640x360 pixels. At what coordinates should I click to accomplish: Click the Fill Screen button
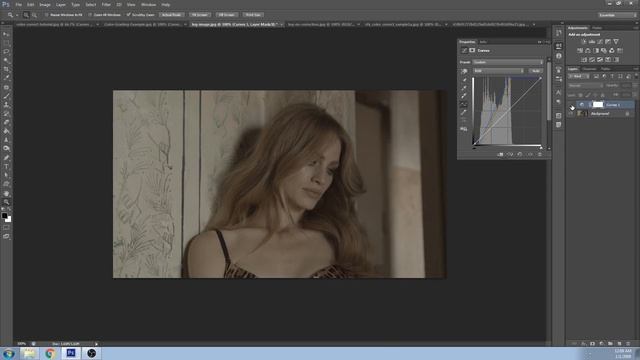(x=227, y=15)
